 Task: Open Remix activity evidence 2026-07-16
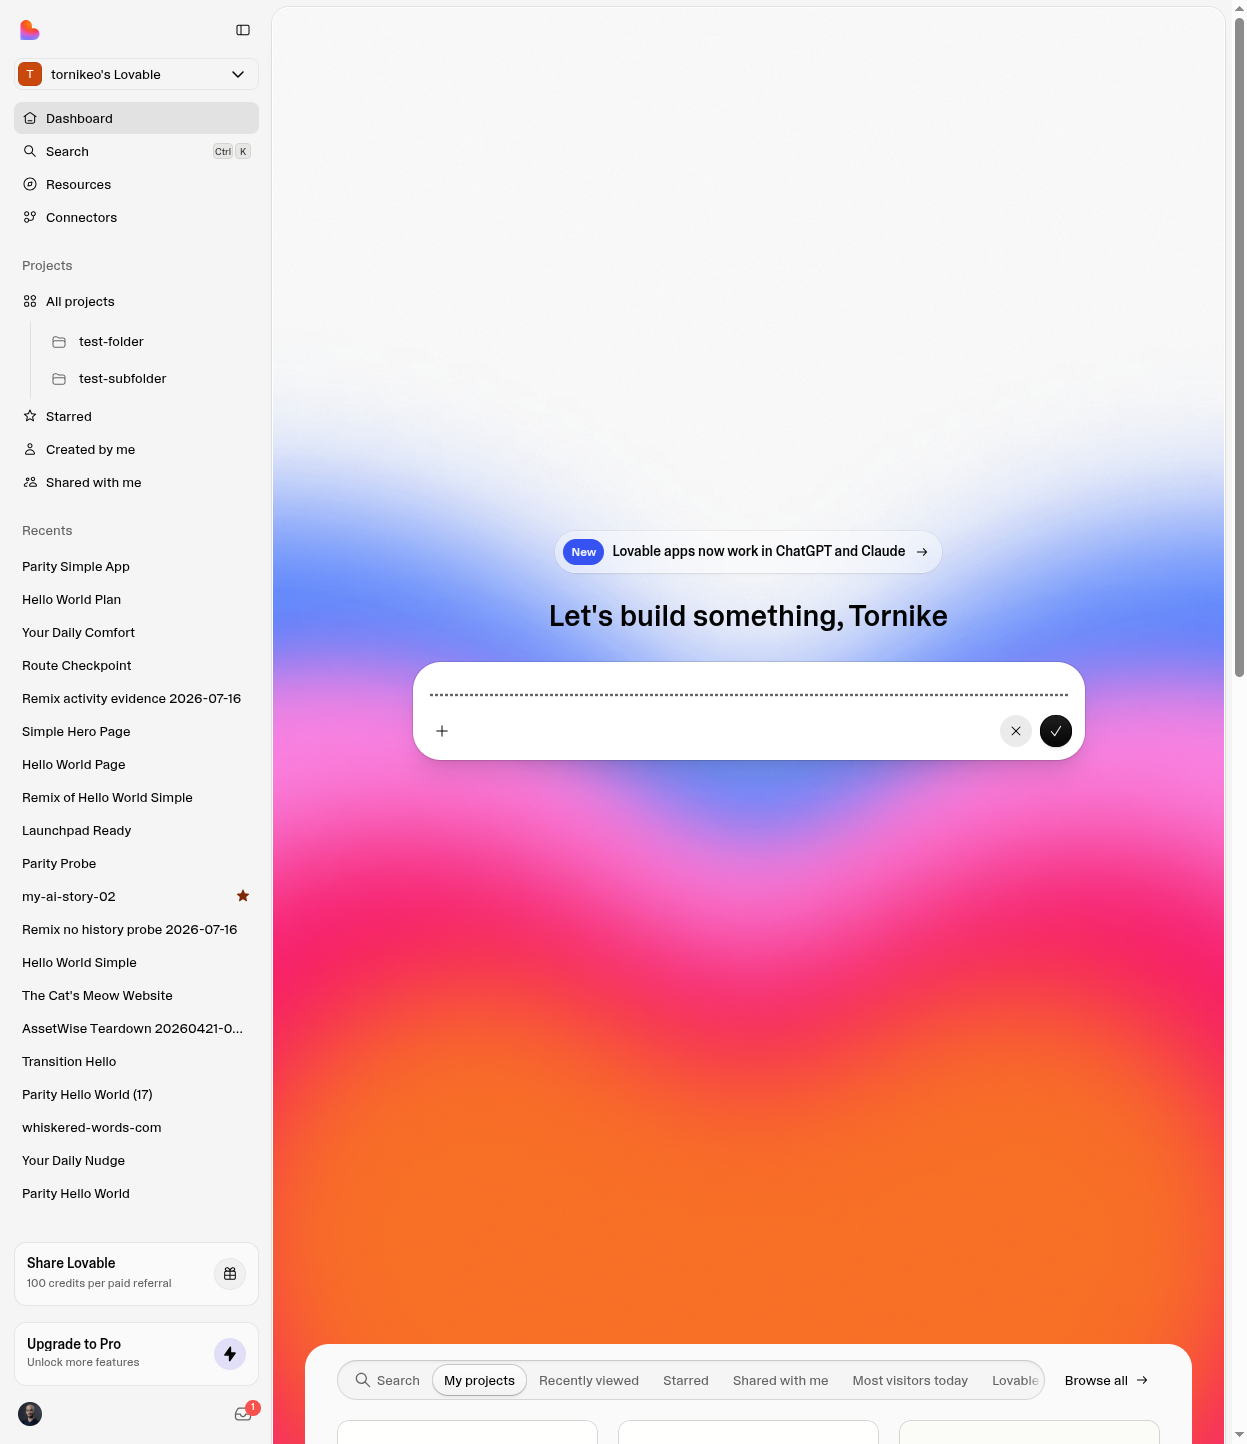click(x=136, y=698)
